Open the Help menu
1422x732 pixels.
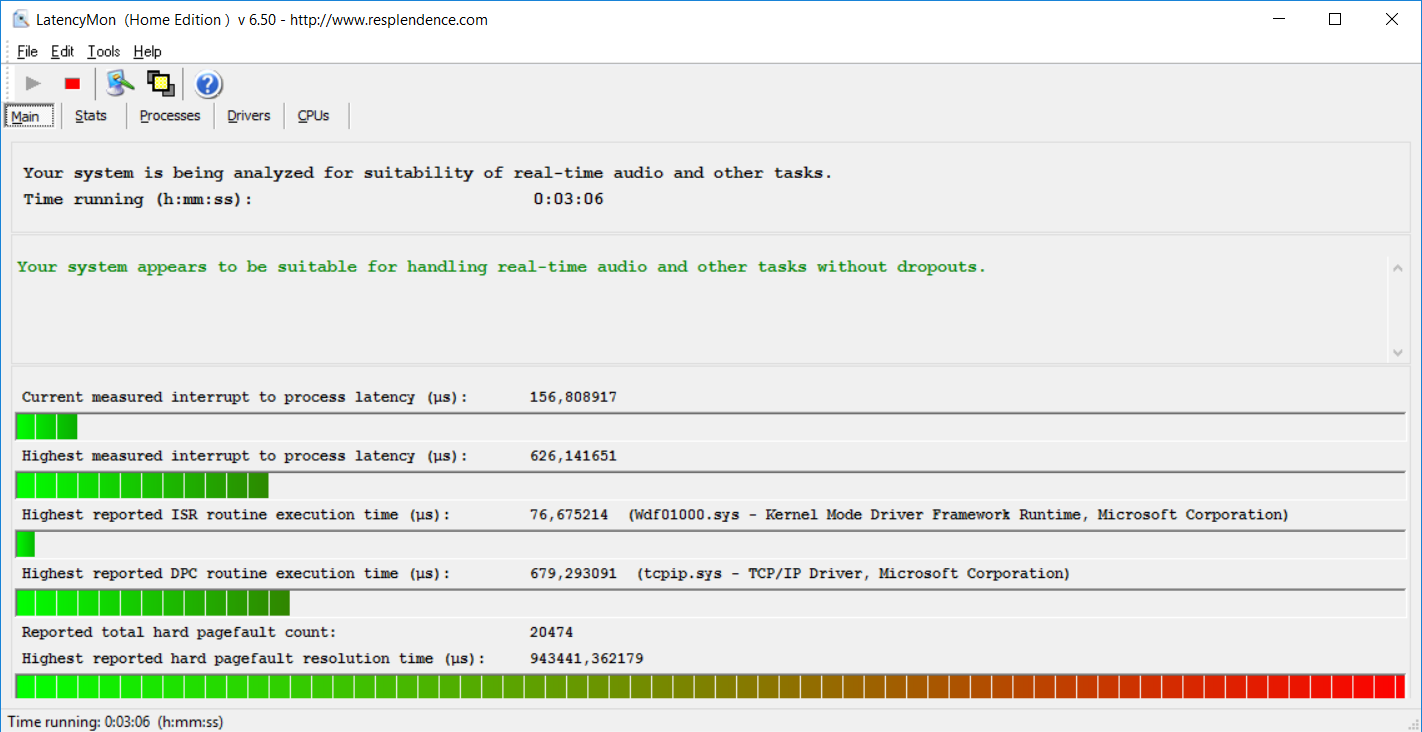pos(147,52)
